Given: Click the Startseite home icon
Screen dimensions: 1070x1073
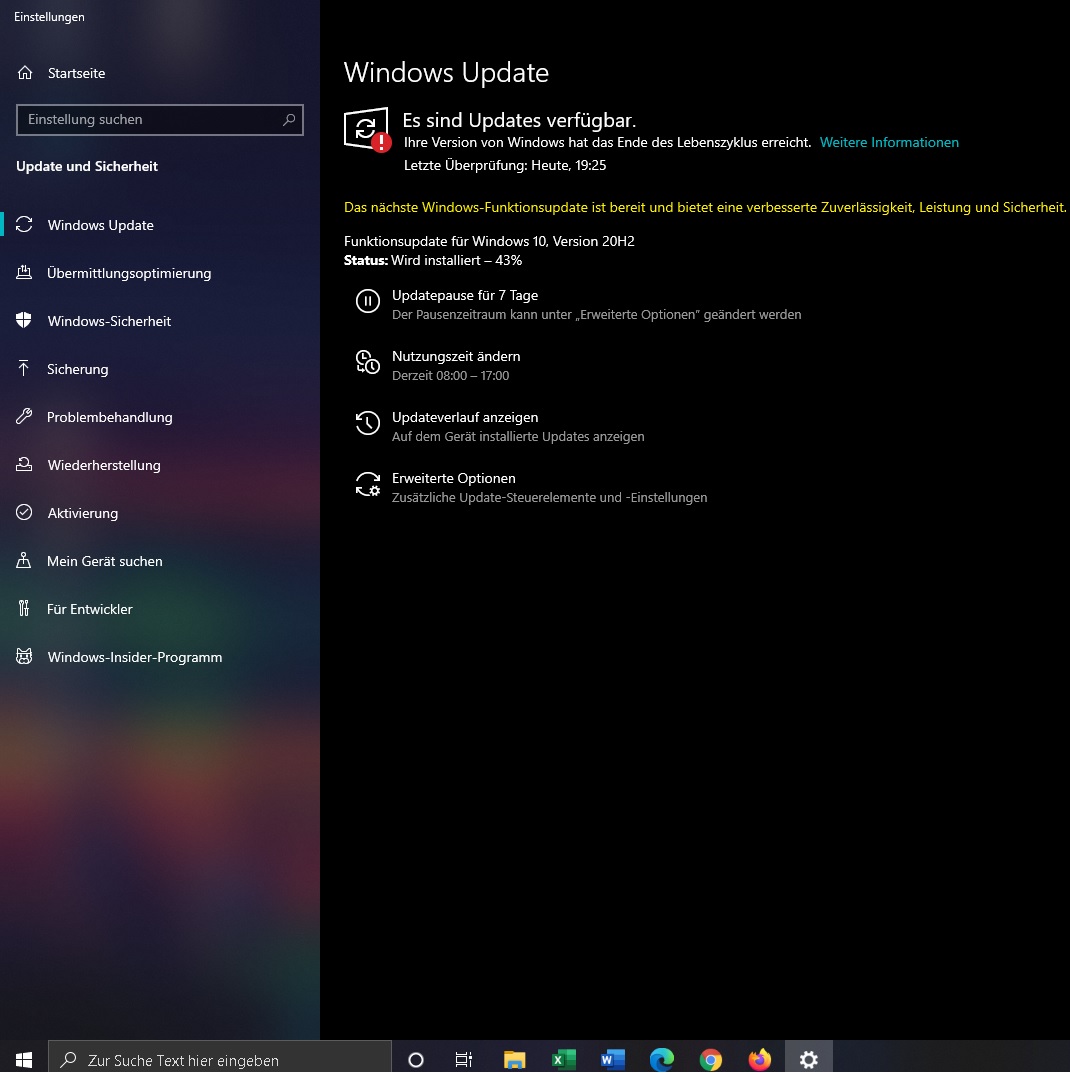Looking at the screenshot, I should (x=25, y=73).
